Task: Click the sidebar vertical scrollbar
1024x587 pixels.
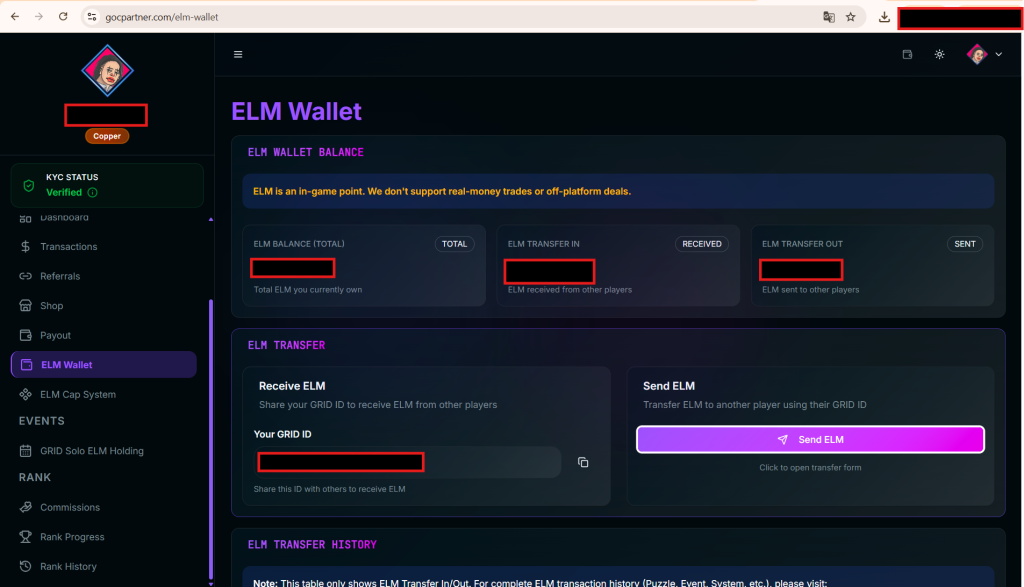Action: click(210, 437)
